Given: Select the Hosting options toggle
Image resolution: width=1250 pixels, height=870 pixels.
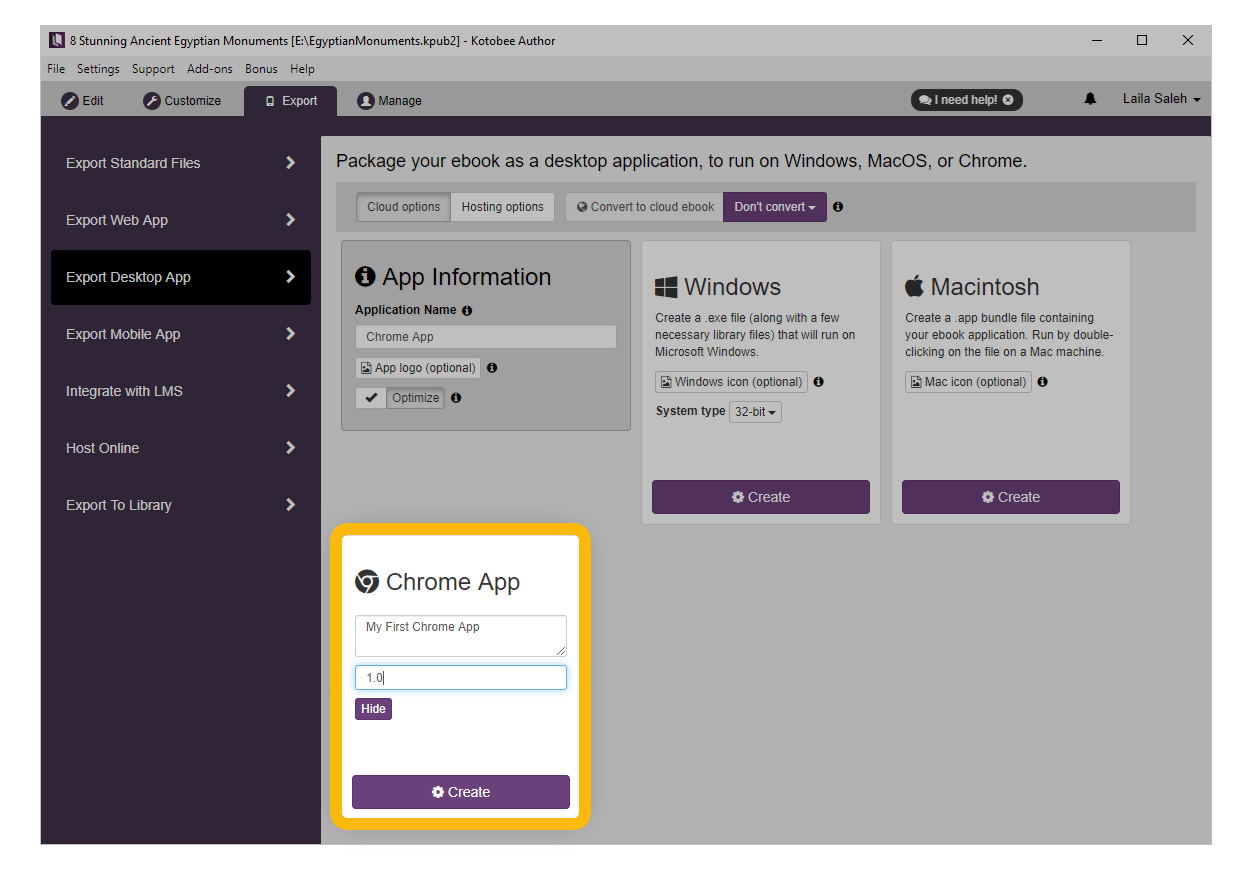Looking at the screenshot, I should click(x=503, y=207).
